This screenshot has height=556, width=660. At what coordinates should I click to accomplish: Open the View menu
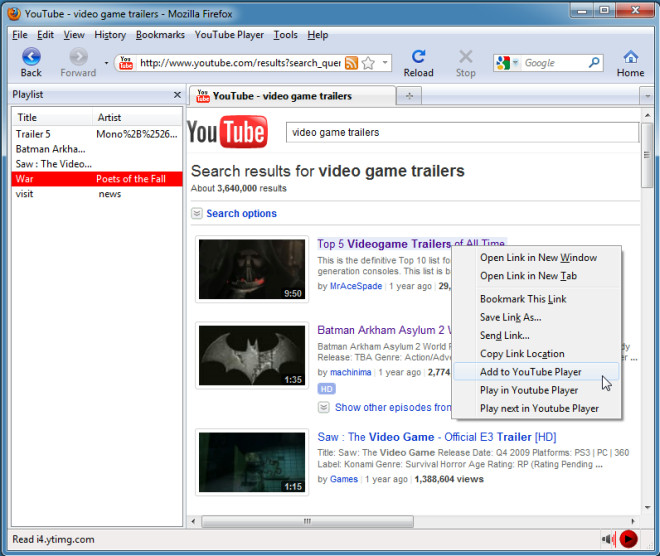coord(74,35)
